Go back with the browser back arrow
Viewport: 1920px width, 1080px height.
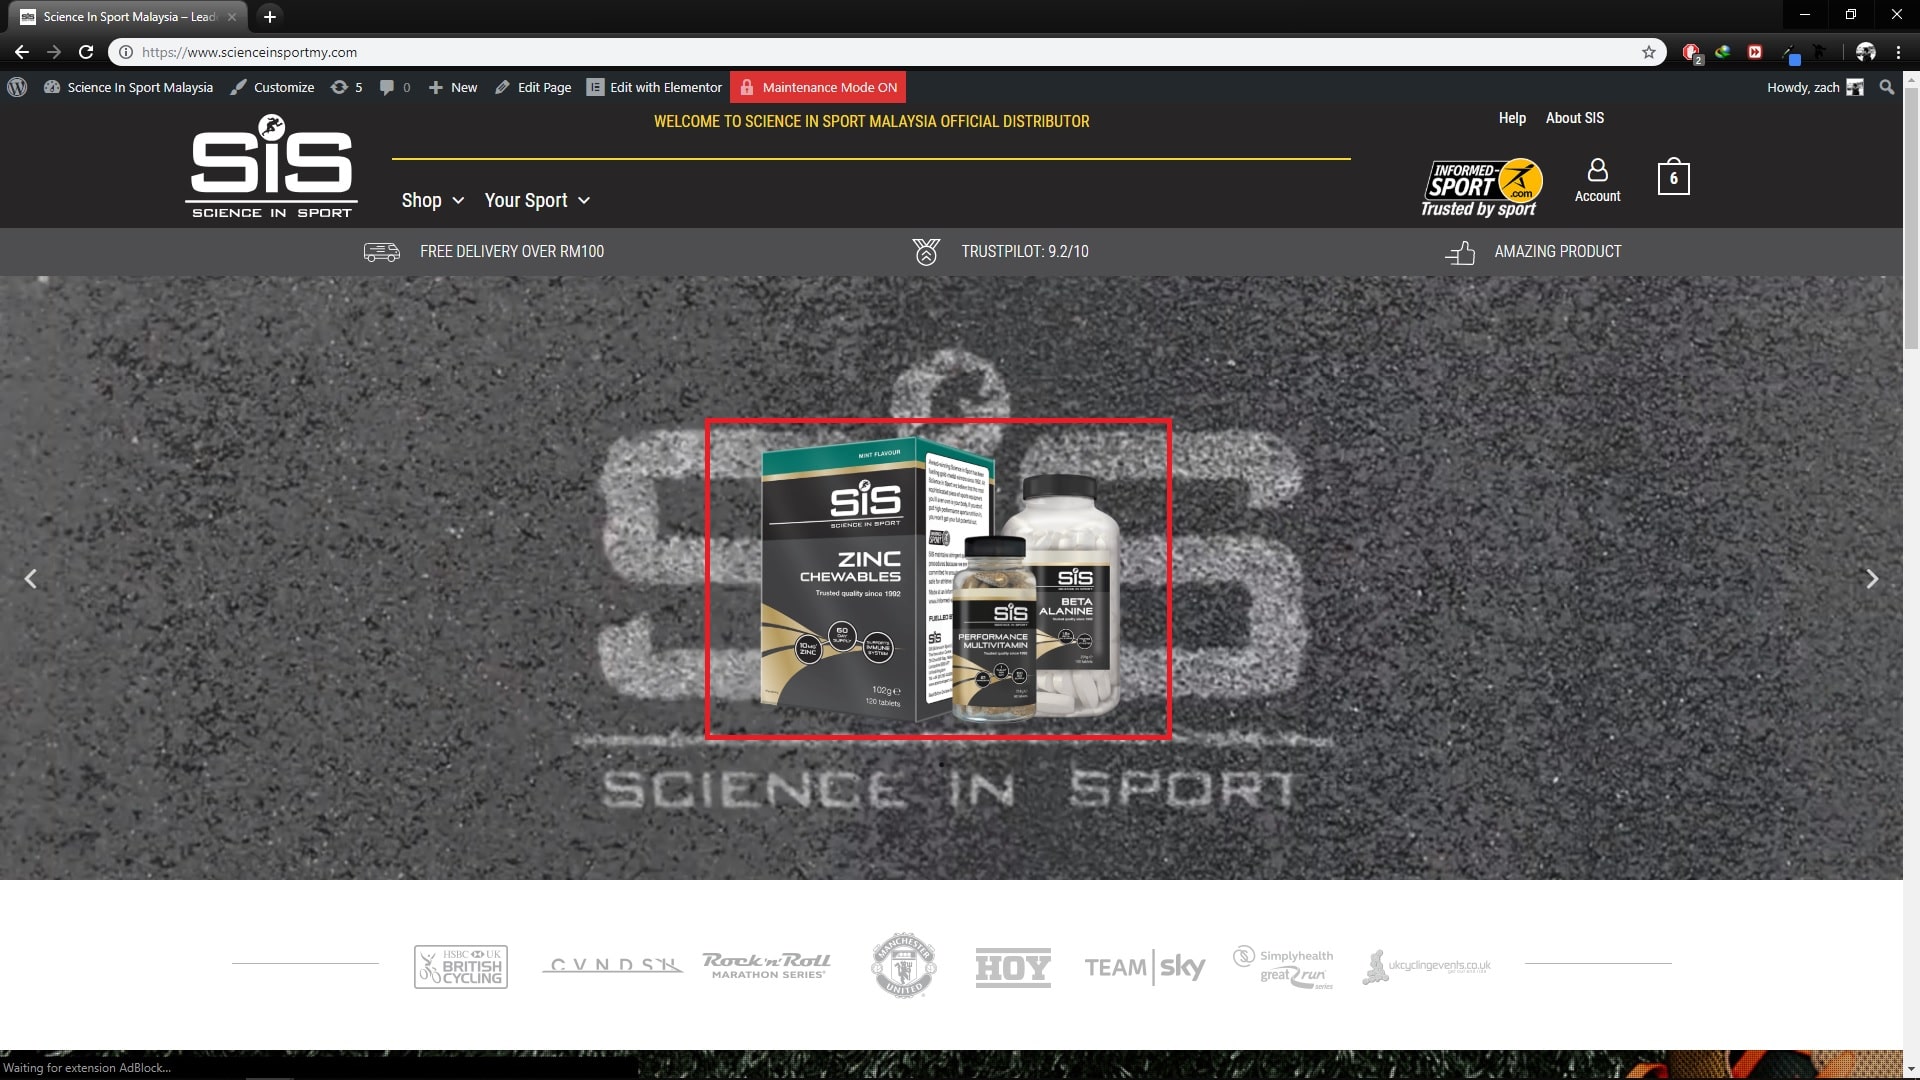22,52
